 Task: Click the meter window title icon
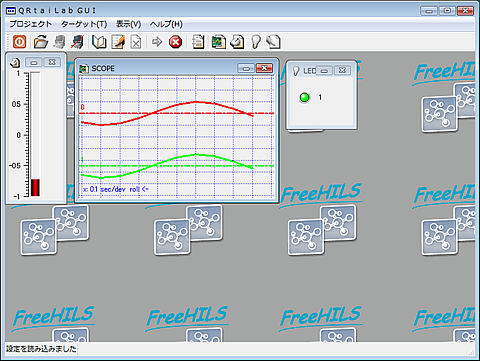tap(15, 62)
